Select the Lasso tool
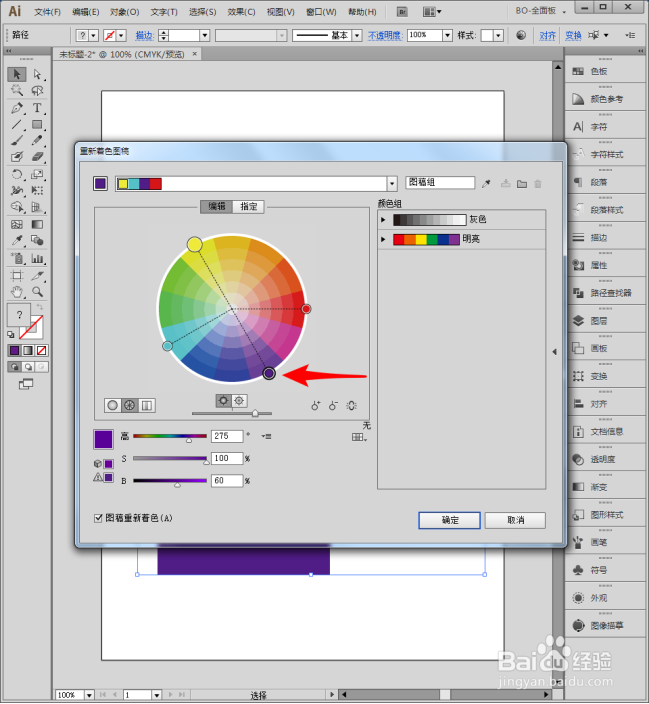 (37, 91)
